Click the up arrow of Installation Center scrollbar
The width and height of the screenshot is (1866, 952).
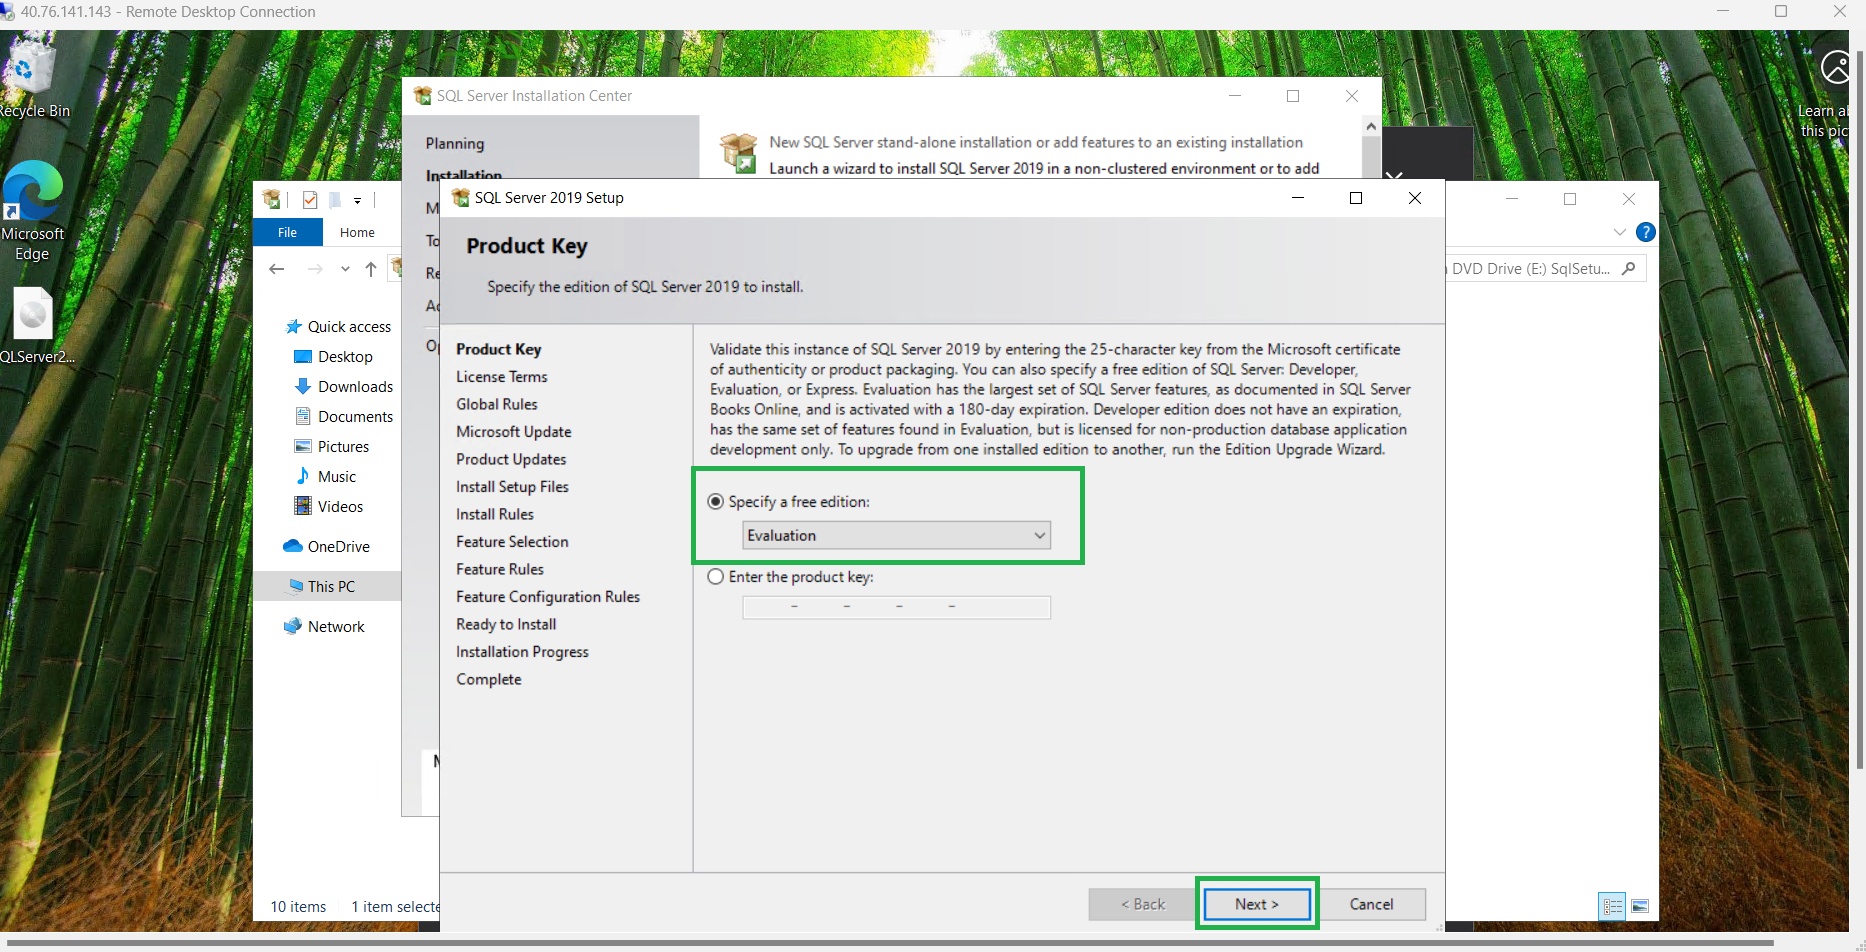click(1371, 126)
